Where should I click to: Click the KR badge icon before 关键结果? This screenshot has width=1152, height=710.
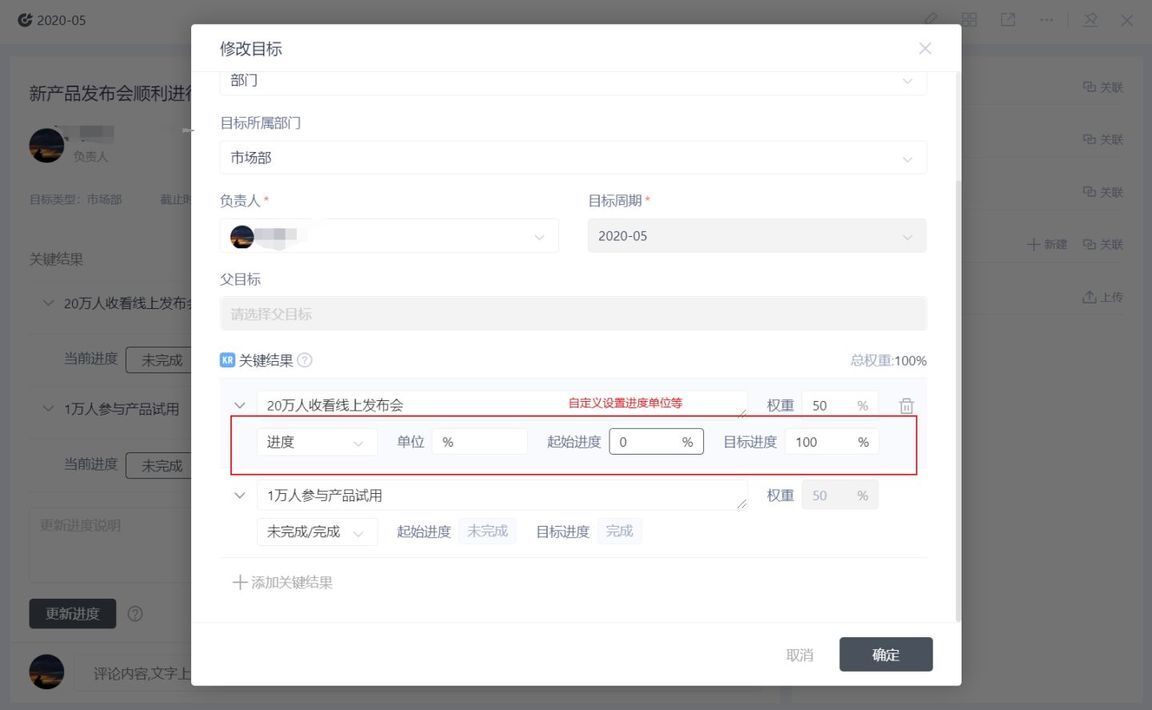[x=227, y=360]
